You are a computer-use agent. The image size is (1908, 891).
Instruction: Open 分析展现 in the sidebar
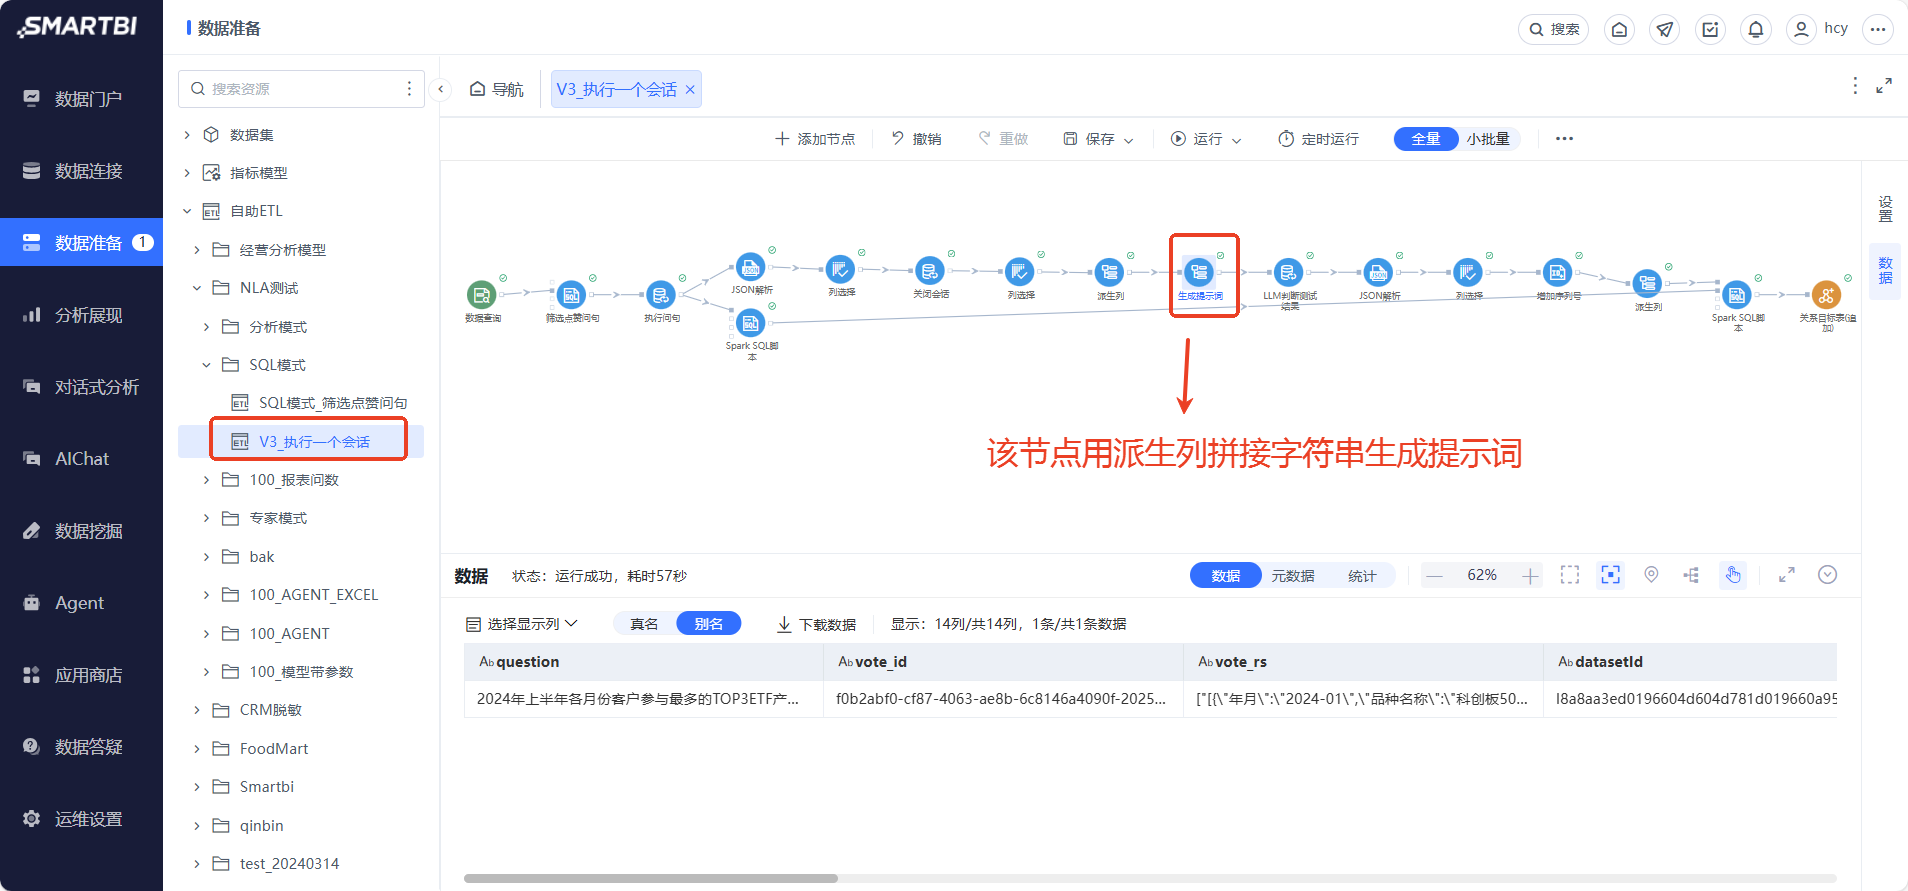point(81,315)
